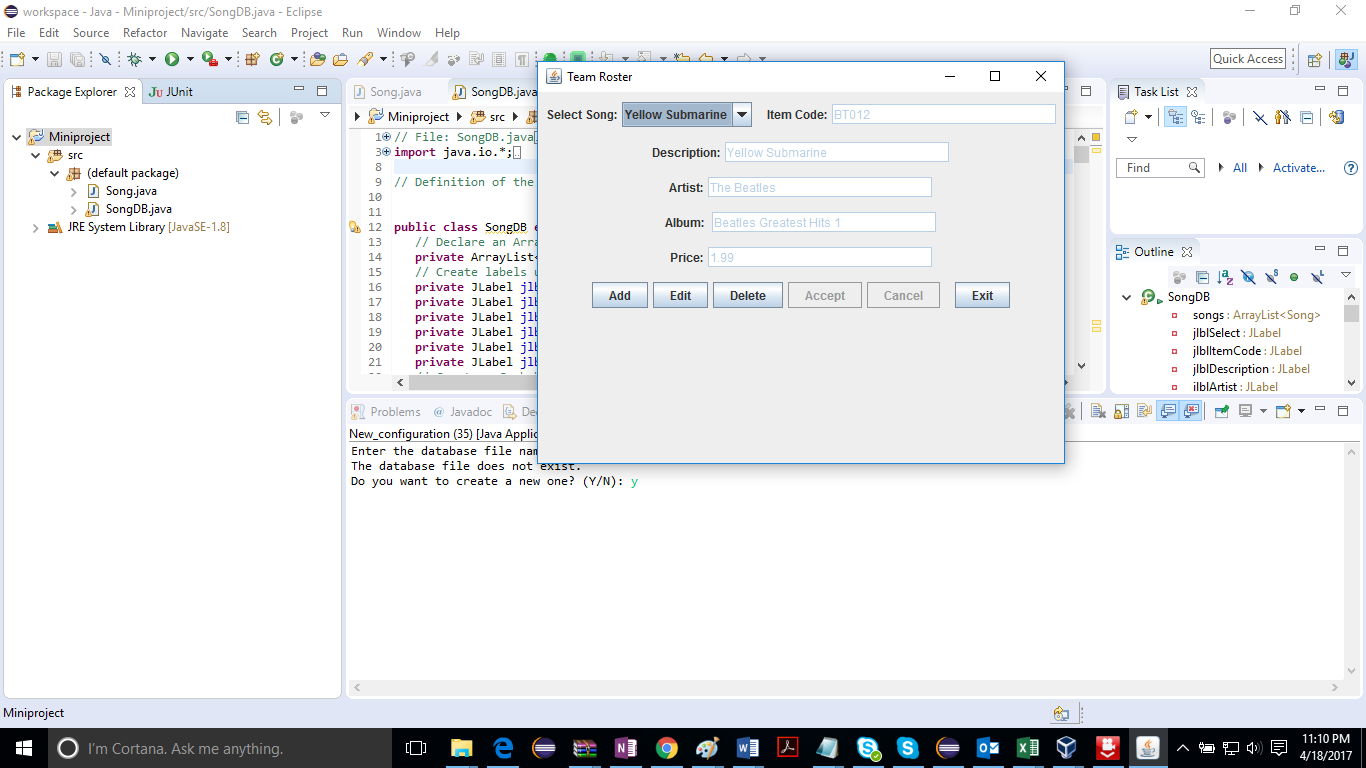Collapse the SongDB class in the Outline
This screenshot has width=1366, height=768.
click(x=1127, y=297)
